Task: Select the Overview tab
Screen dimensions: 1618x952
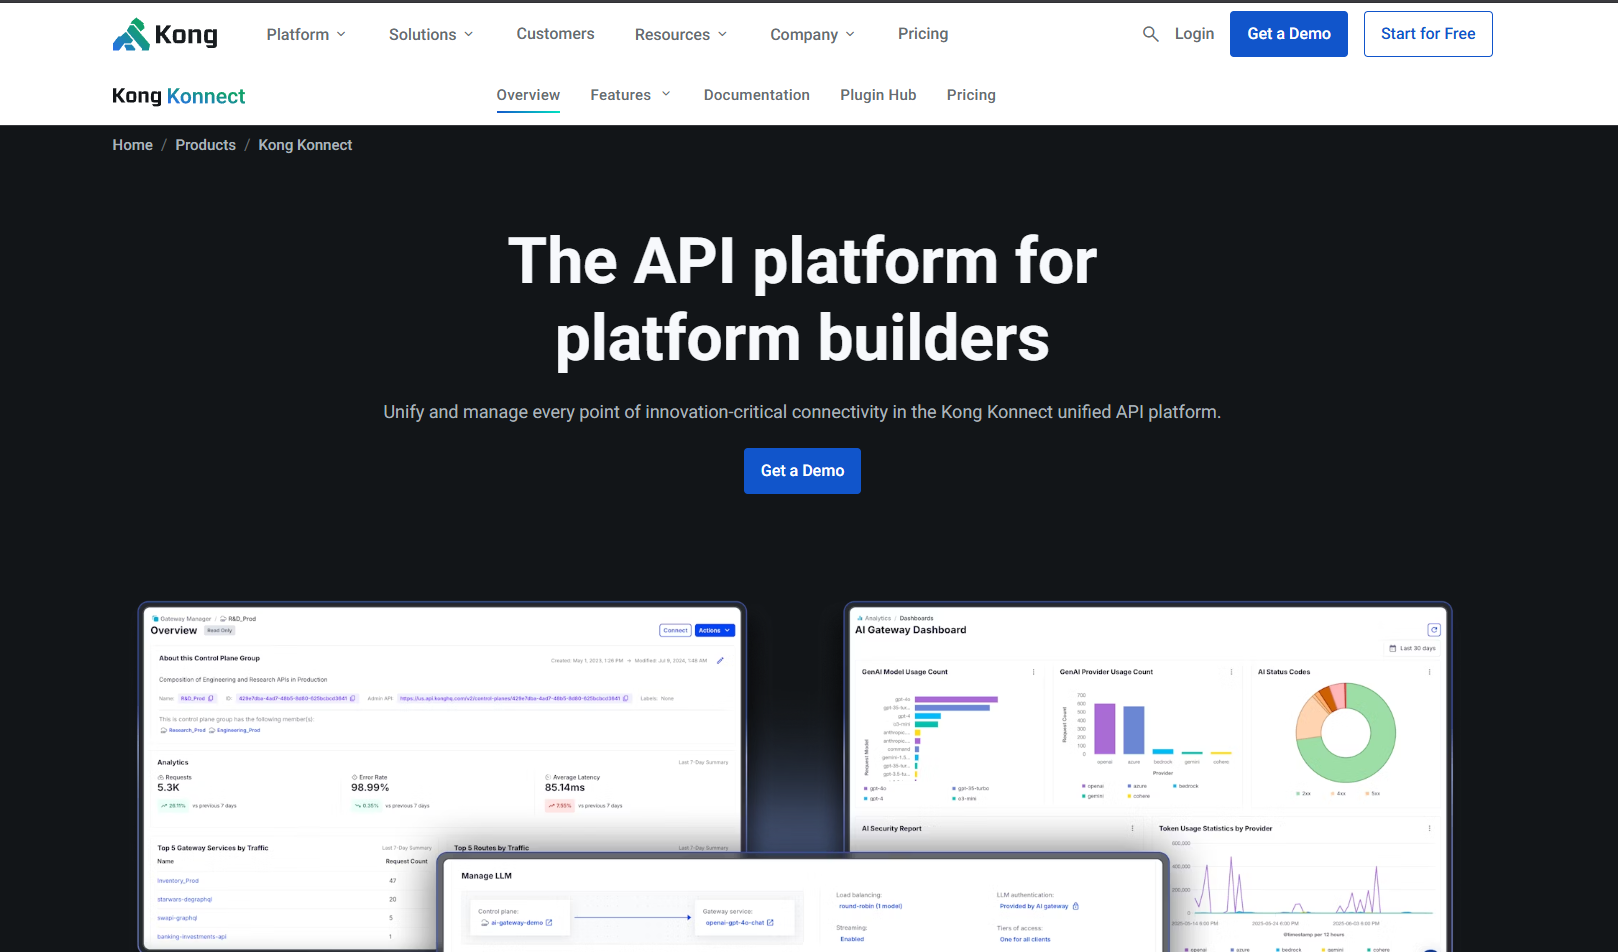Action: [x=528, y=95]
